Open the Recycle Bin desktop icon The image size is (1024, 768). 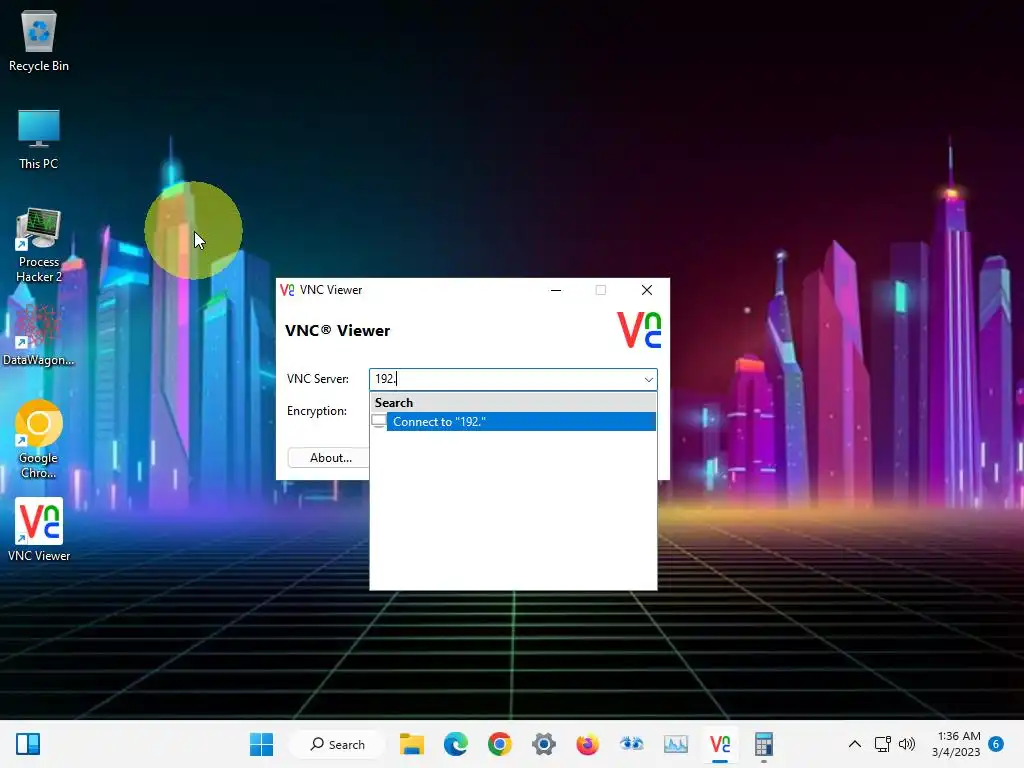(x=39, y=40)
